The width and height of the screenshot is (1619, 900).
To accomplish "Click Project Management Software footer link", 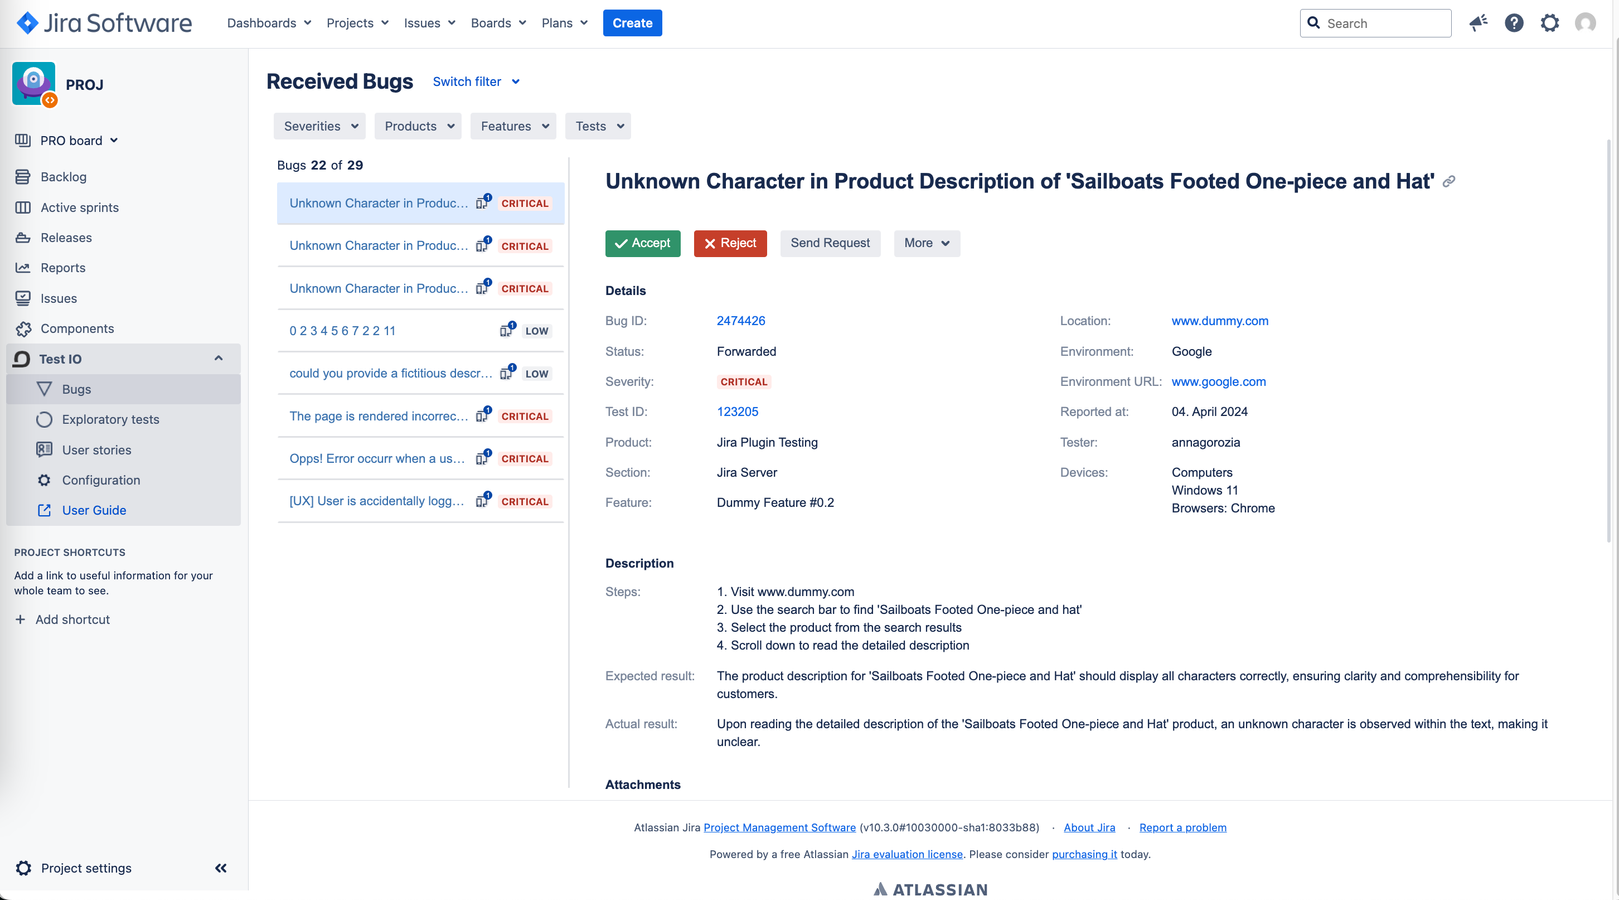I will click(780, 828).
